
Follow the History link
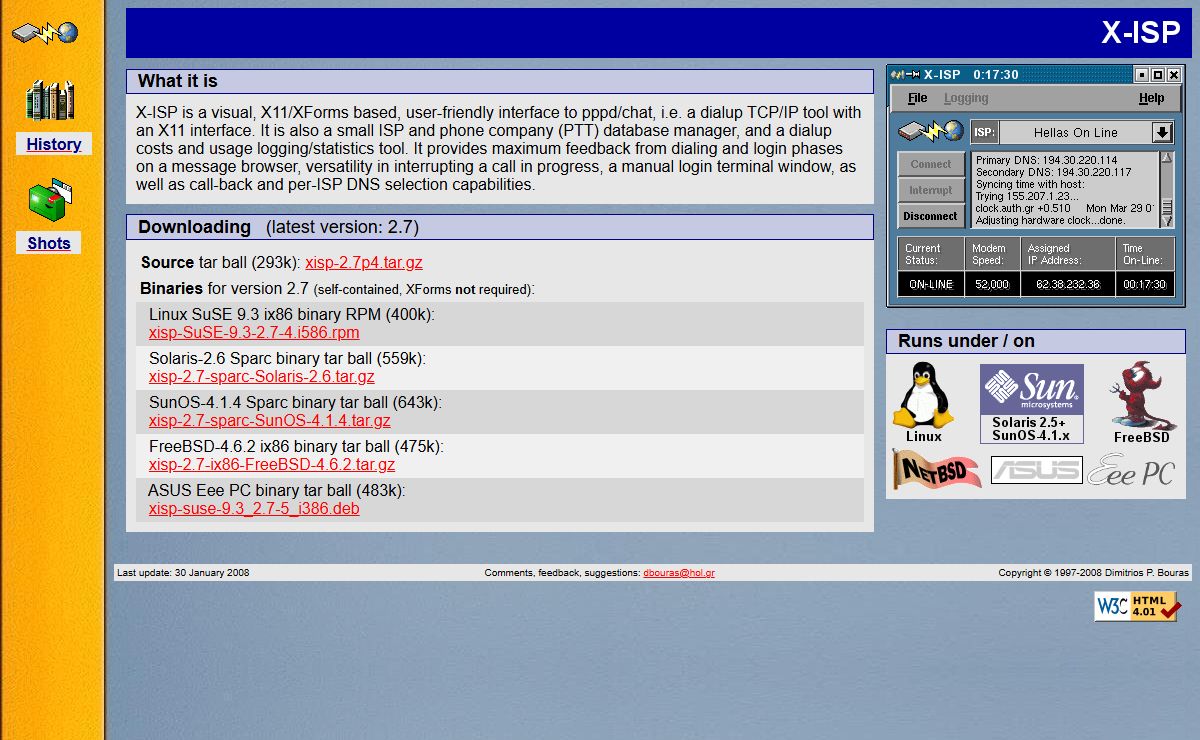[x=54, y=144]
